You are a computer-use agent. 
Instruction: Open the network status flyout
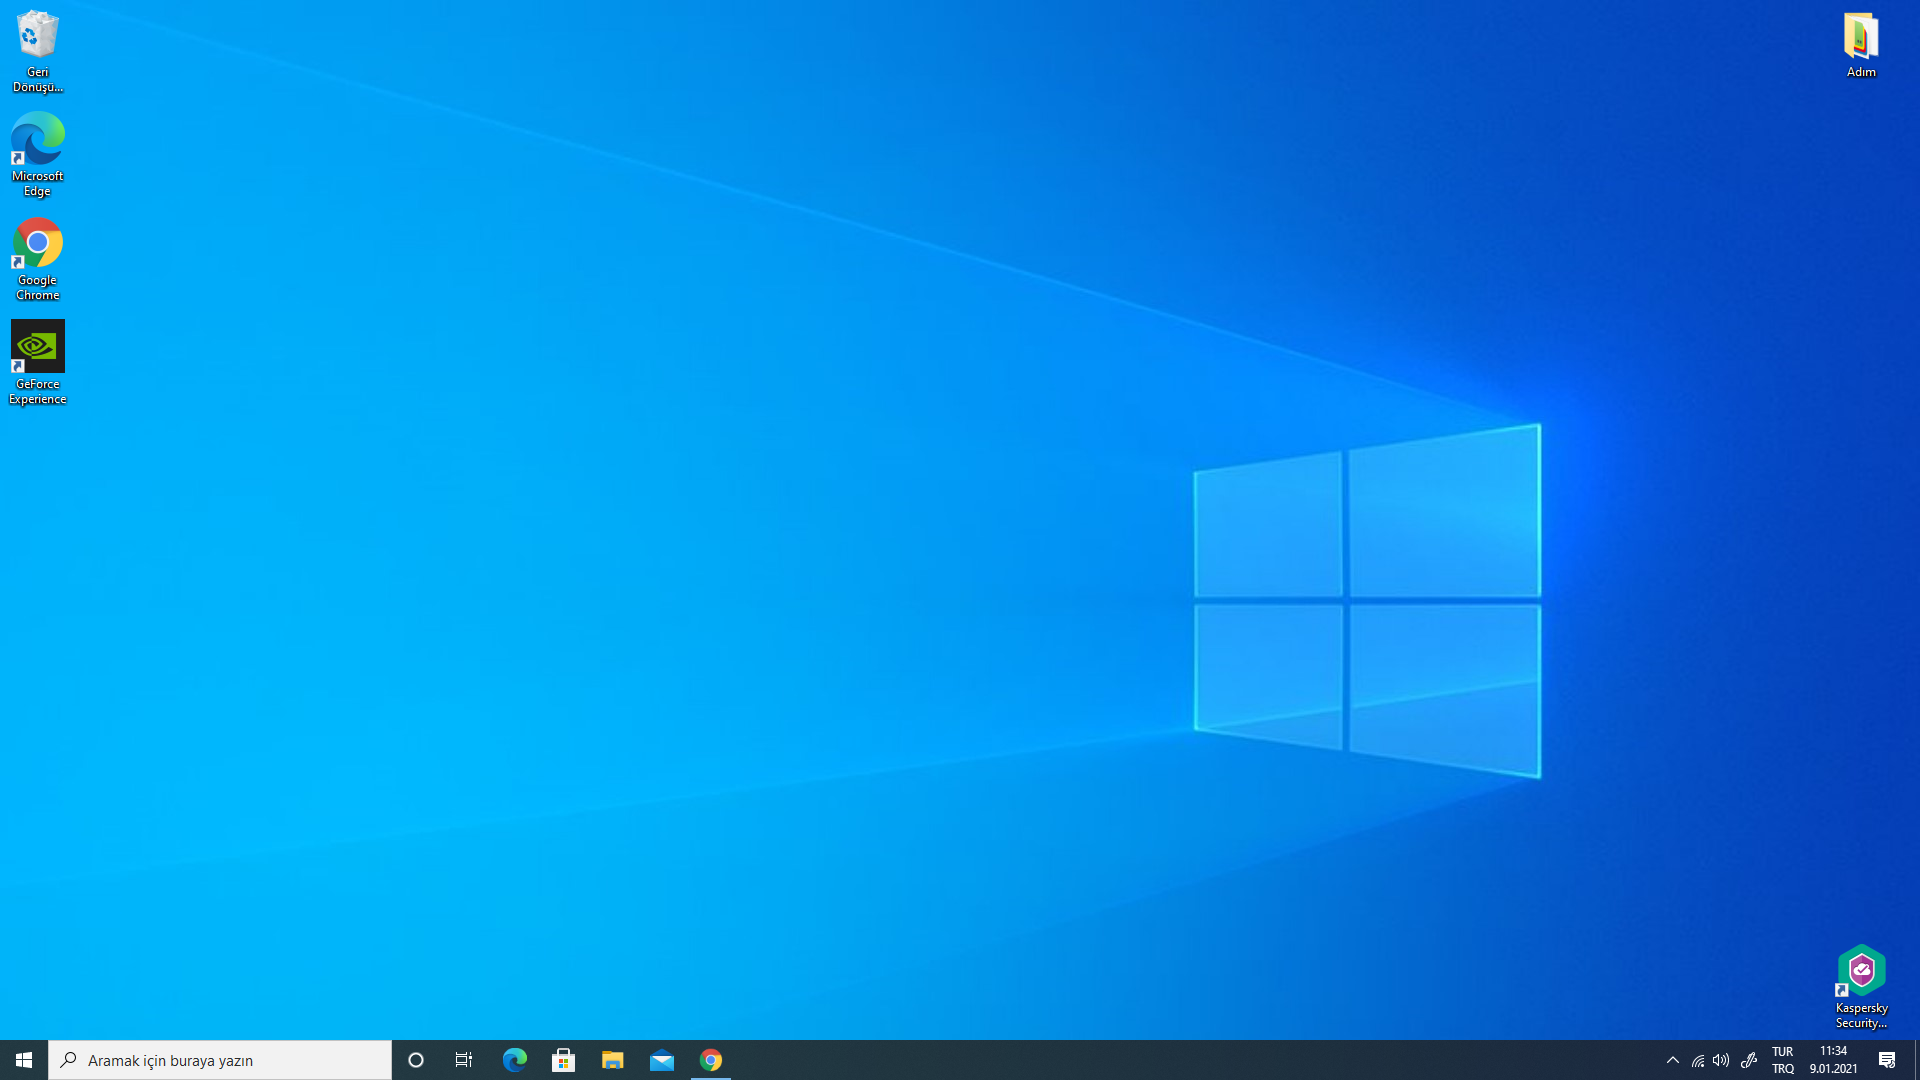(x=1697, y=1060)
